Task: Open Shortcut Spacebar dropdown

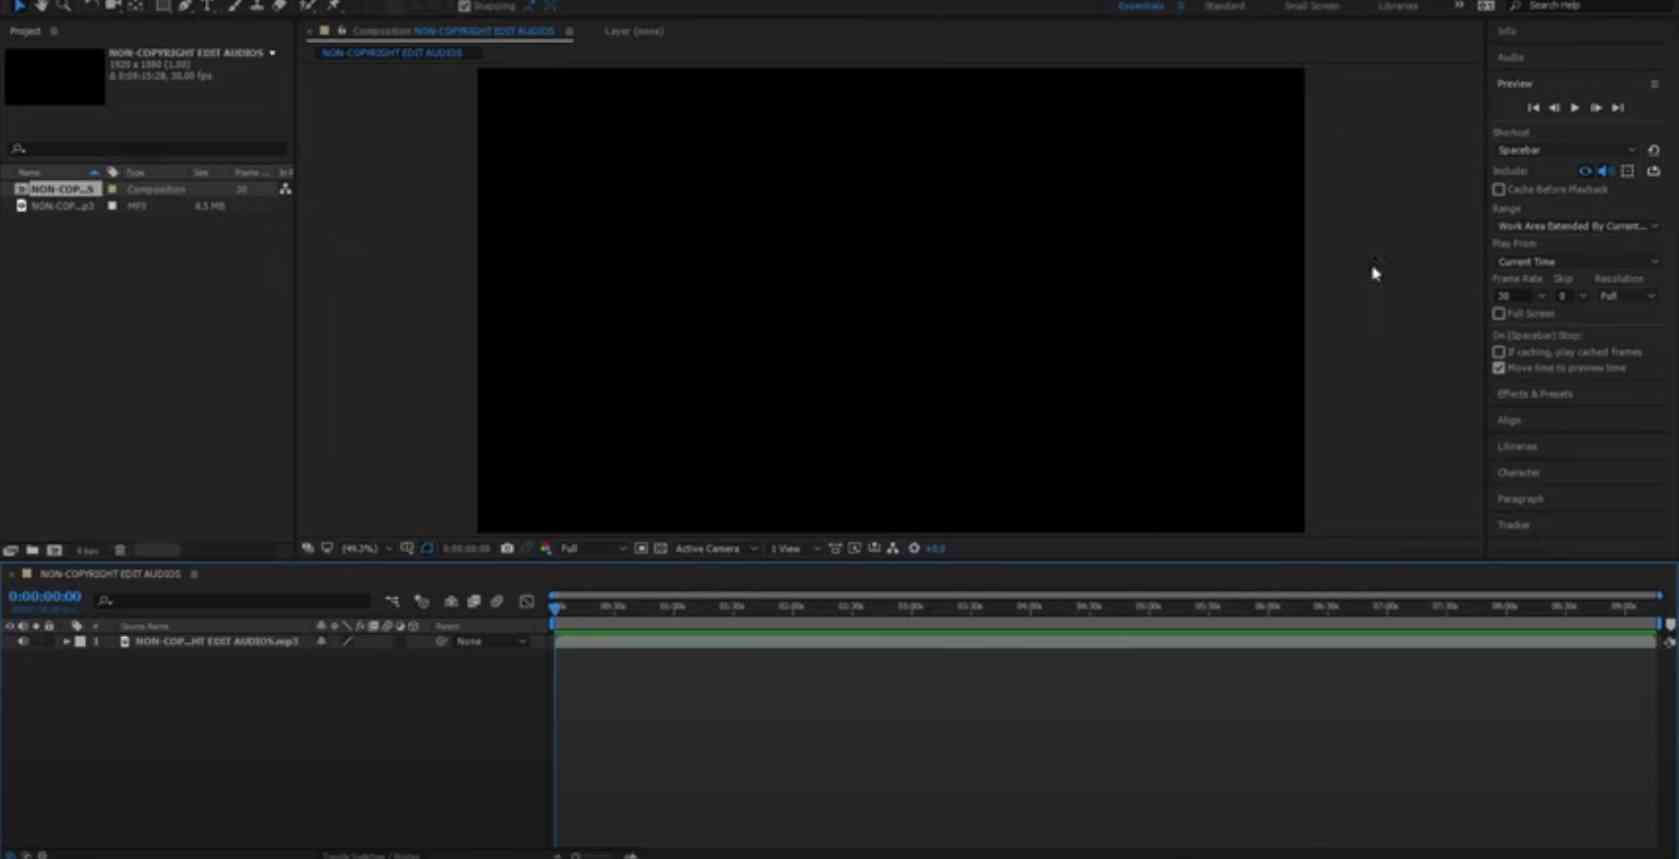Action: coord(1566,150)
